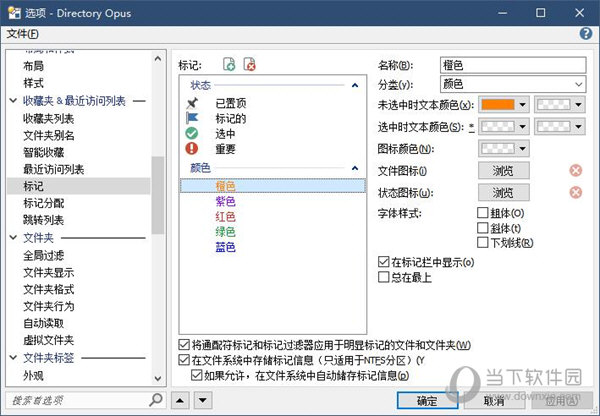Toggle 将通配符标记和标记过滤器 checkbox
Screen dimensions: 600x416
pyautogui.click(x=184, y=345)
